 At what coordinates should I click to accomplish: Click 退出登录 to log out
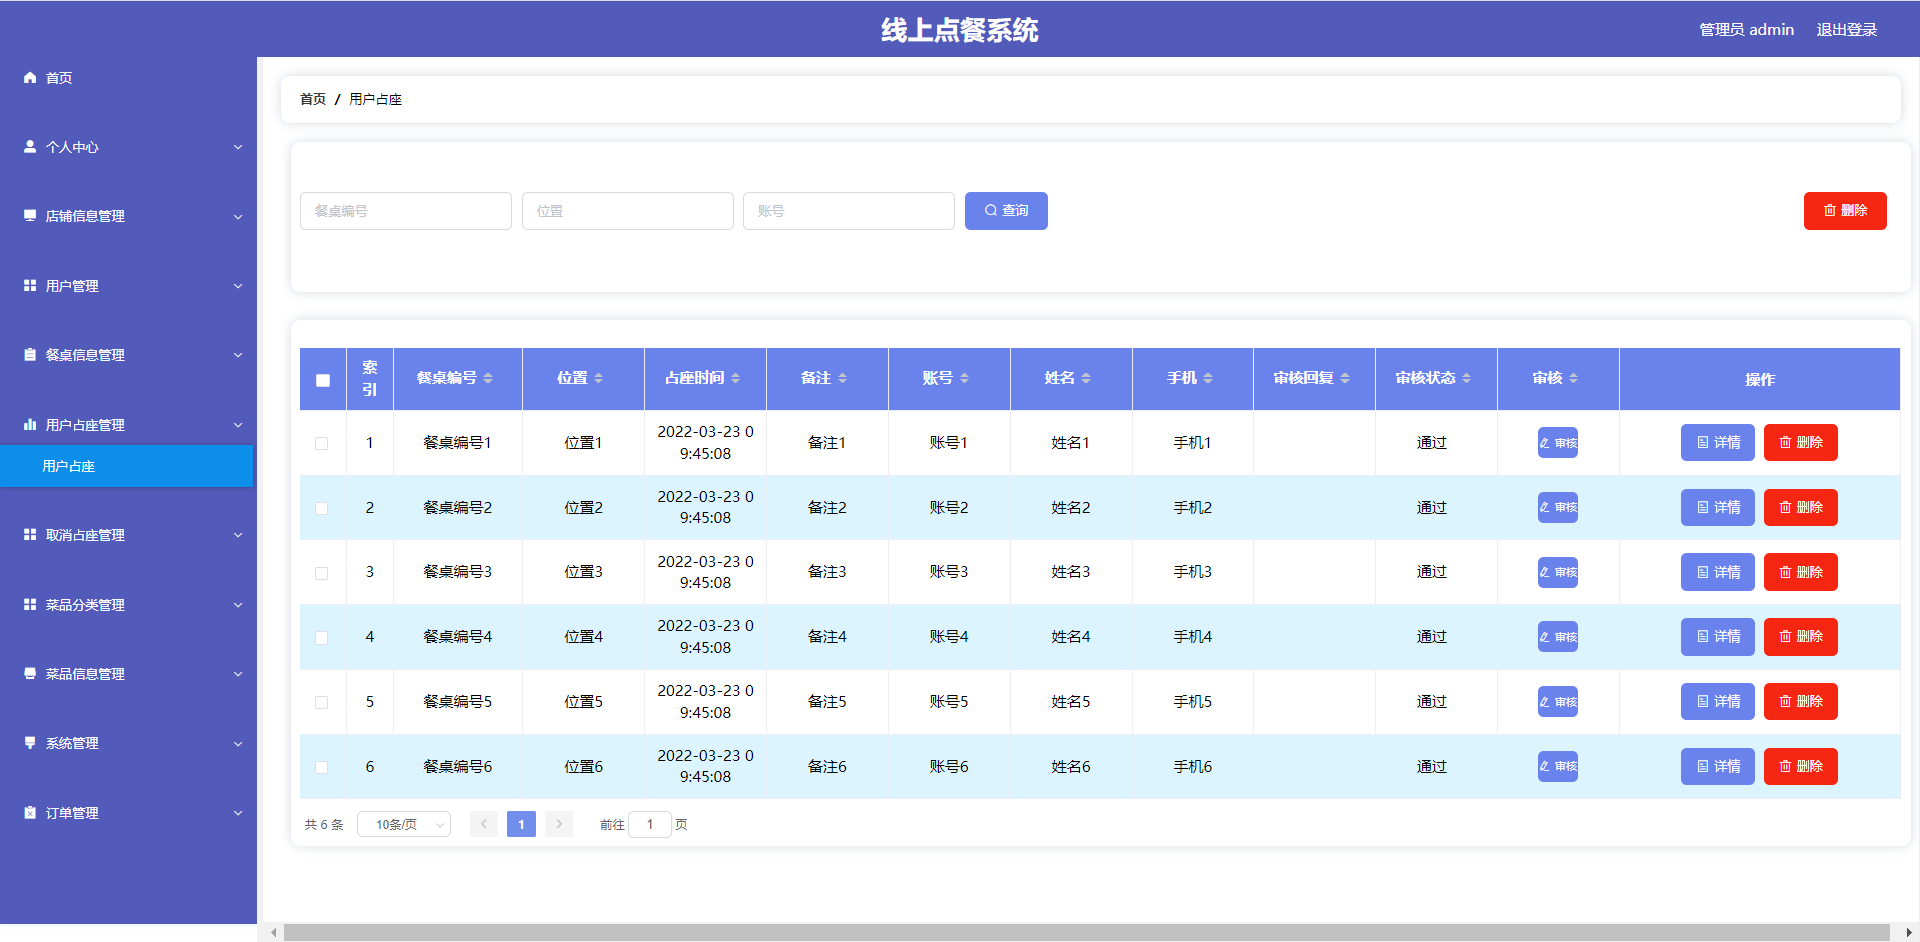coord(1846,30)
